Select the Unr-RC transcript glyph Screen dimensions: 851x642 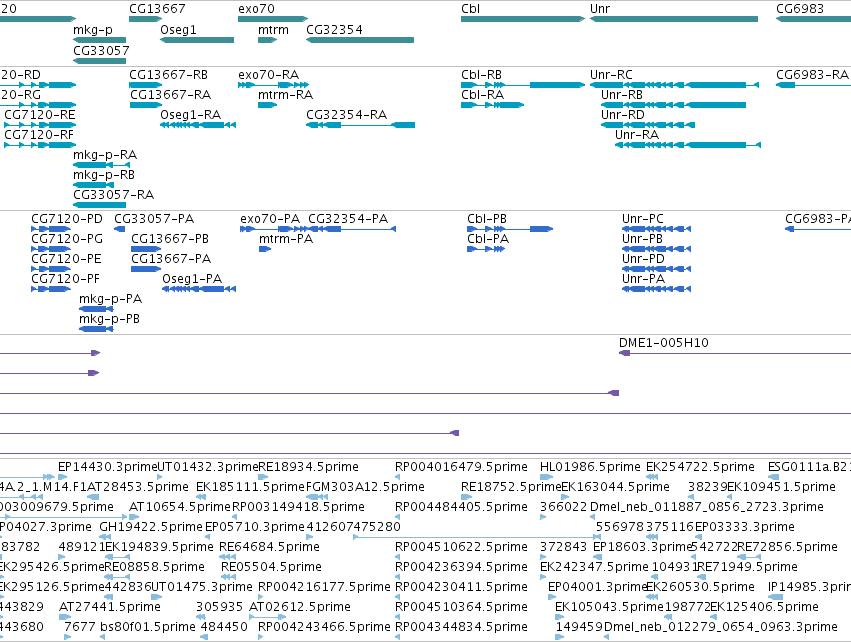tap(675, 85)
